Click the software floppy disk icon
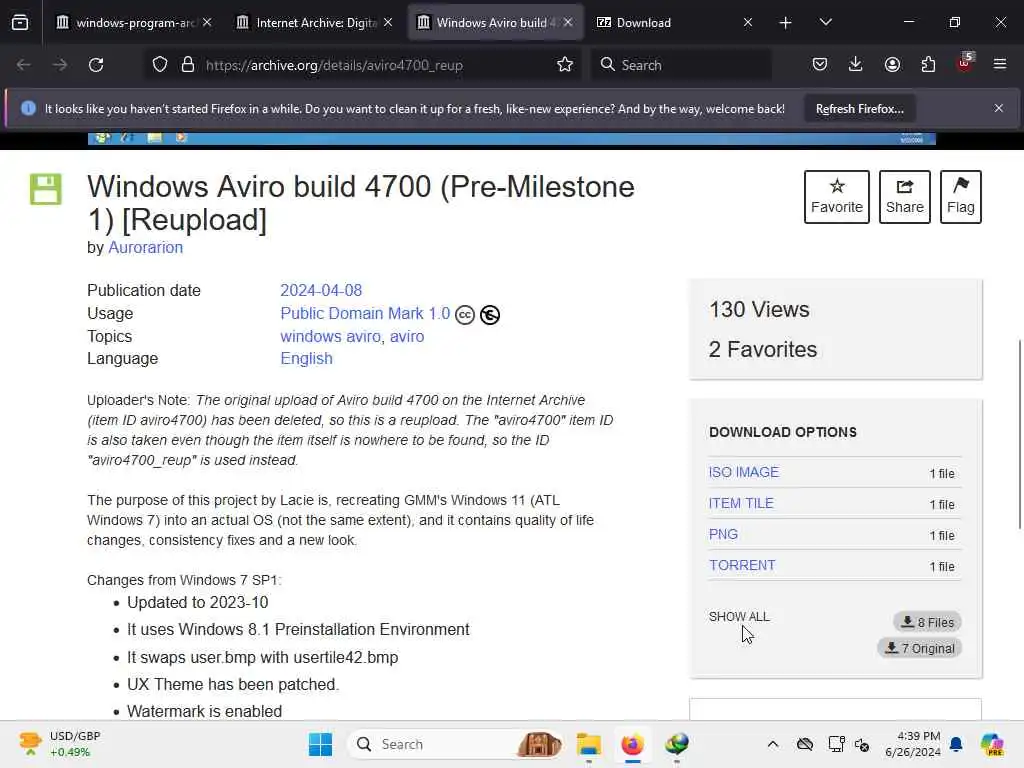The height and width of the screenshot is (768, 1024). 46,189
